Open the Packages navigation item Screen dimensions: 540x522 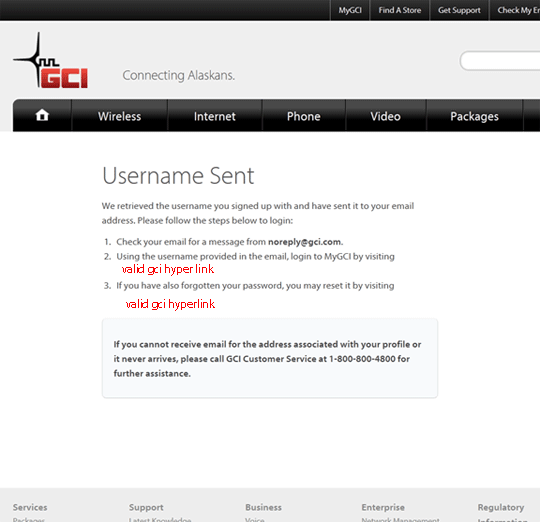click(x=474, y=116)
